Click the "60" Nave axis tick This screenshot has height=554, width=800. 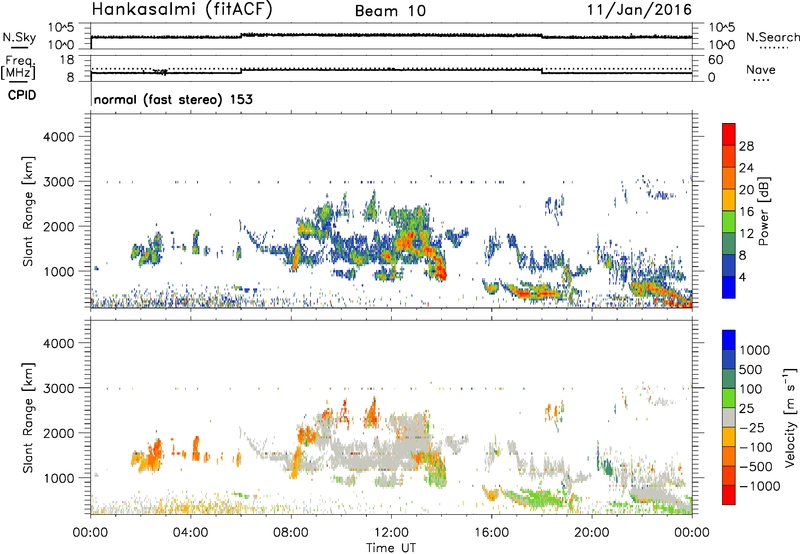click(716, 60)
